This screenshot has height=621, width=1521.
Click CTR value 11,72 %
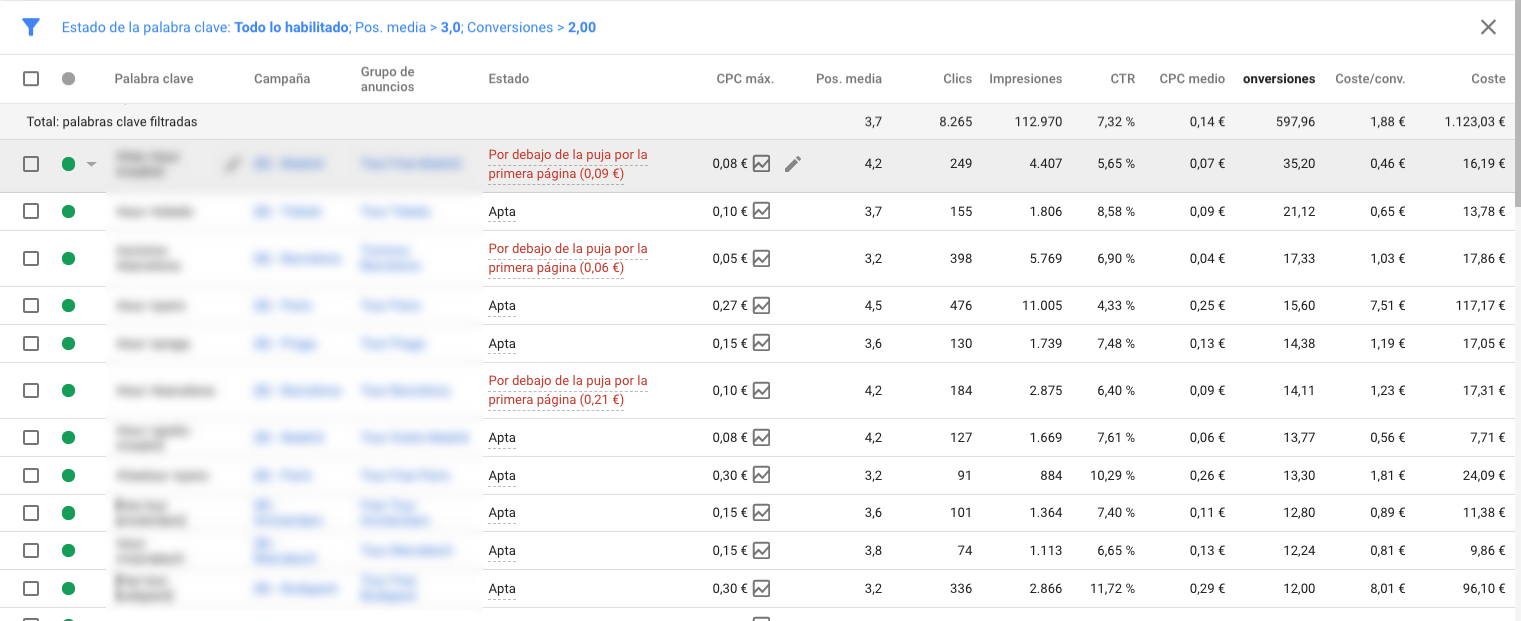tap(1113, 589)
